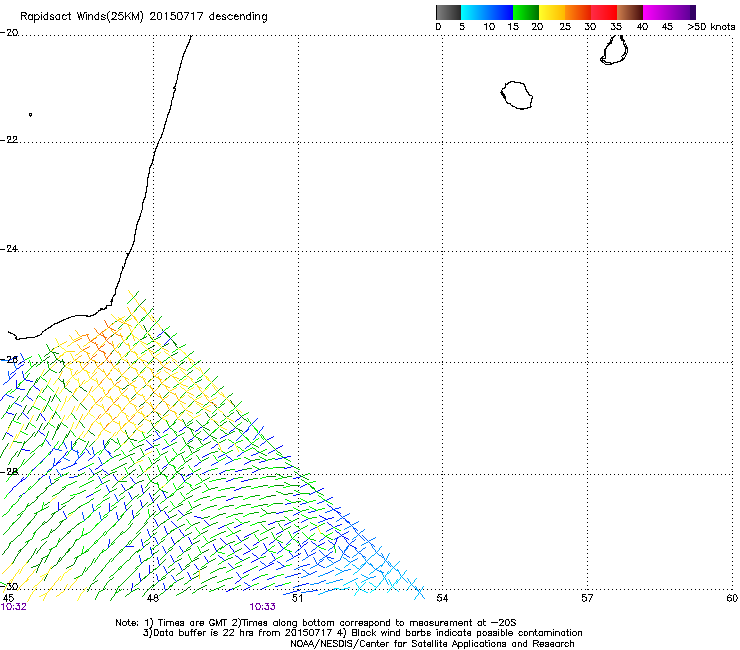Image resolution: width=740 pixels, height=650 pixels.
Task: Click the brown 35-40 knots legend segment
Action: tap(630, 12)
